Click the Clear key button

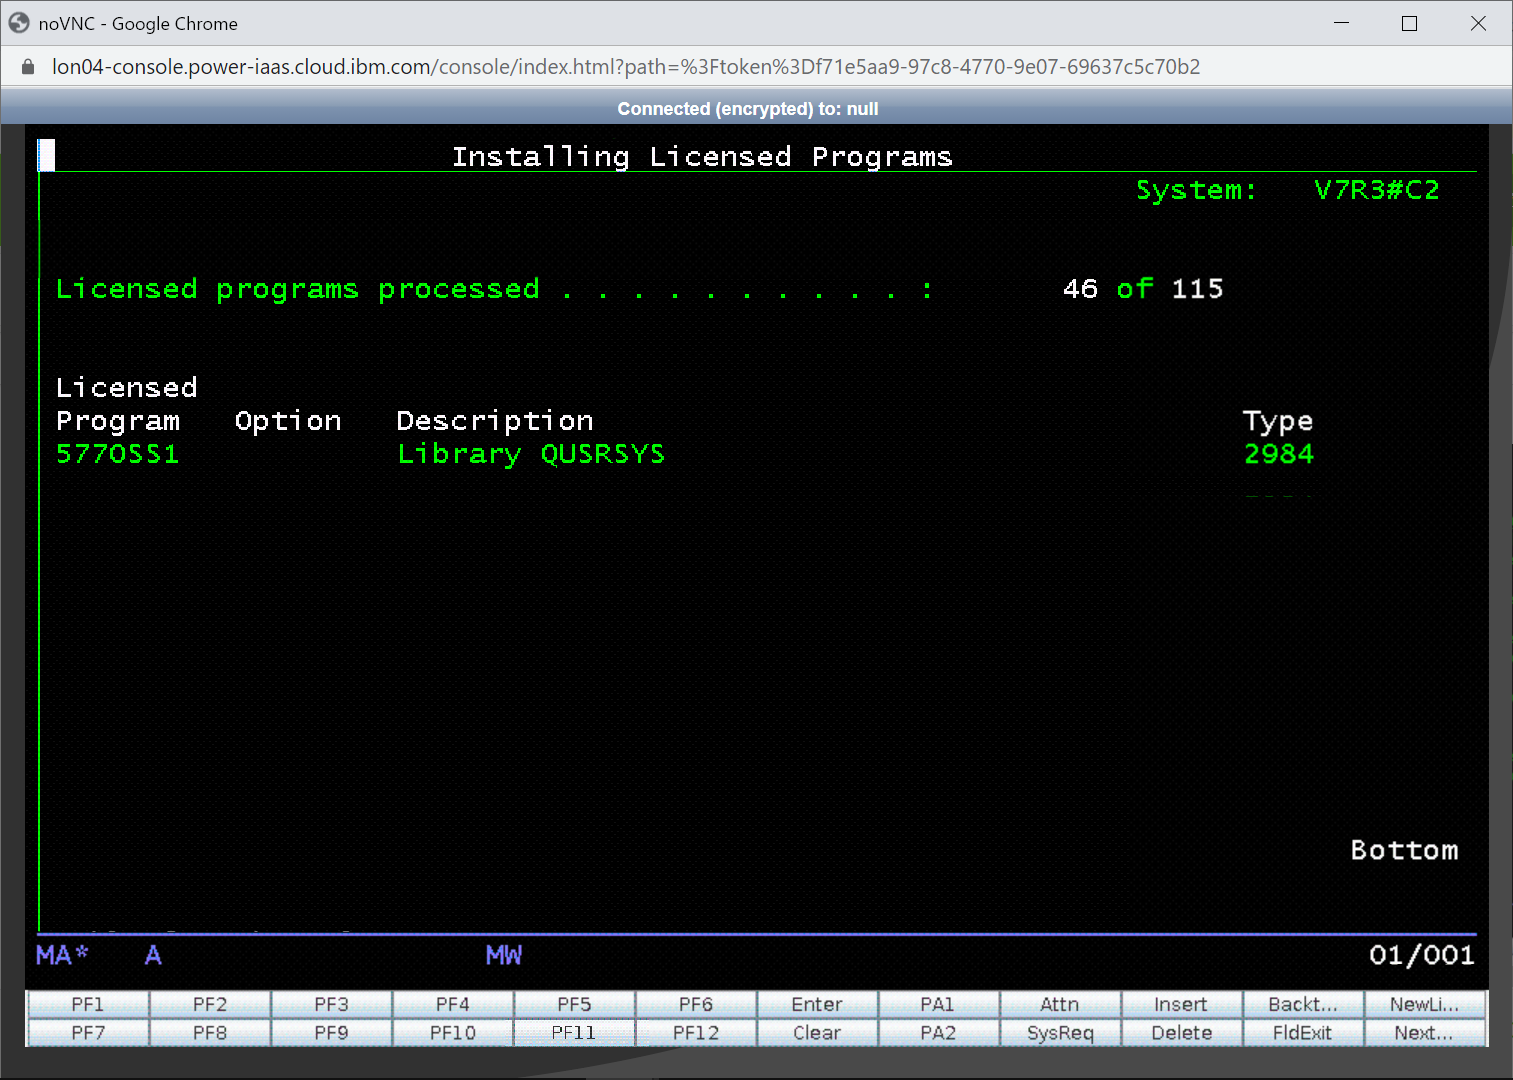(817, 1032)
